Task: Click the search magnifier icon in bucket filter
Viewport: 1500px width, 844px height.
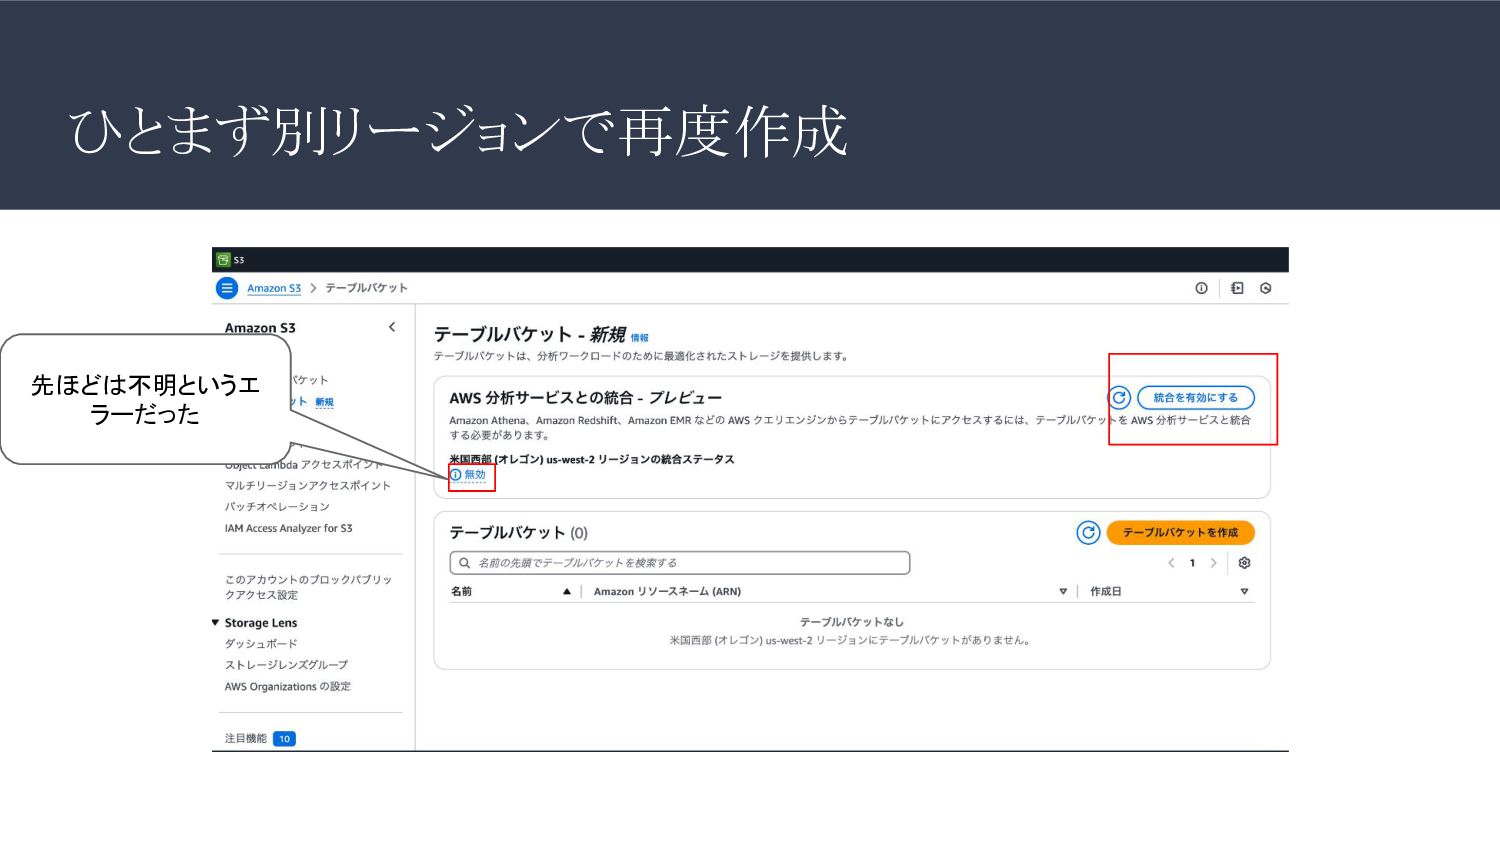Action: (x=464, y=563)
